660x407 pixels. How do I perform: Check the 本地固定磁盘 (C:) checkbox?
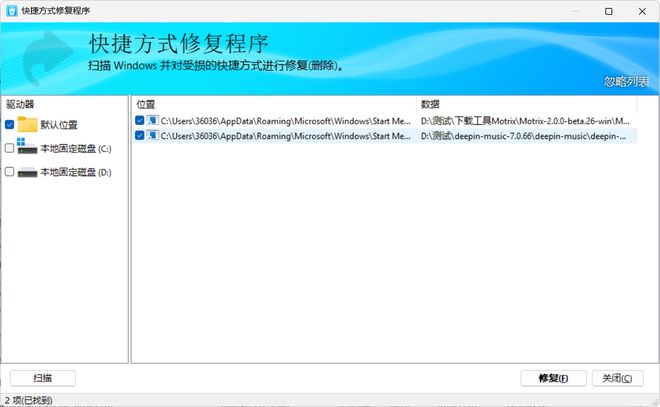[x=9, y=148]
